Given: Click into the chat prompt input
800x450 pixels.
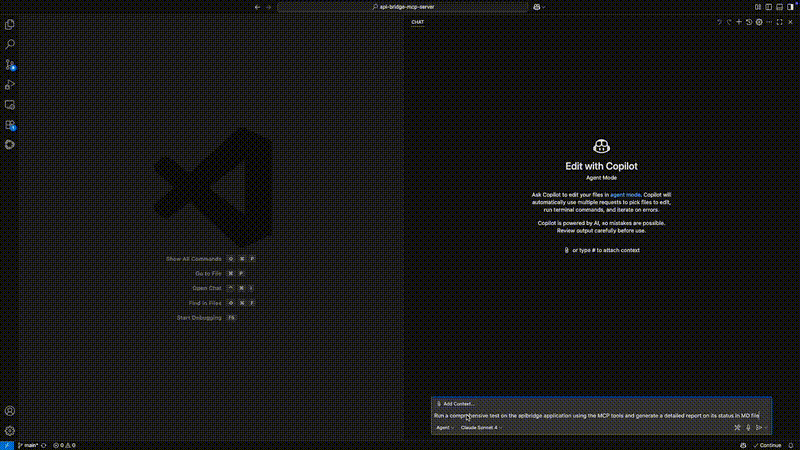Looking at the screenshot, I should pyautogui.click(x=596, y=415).
